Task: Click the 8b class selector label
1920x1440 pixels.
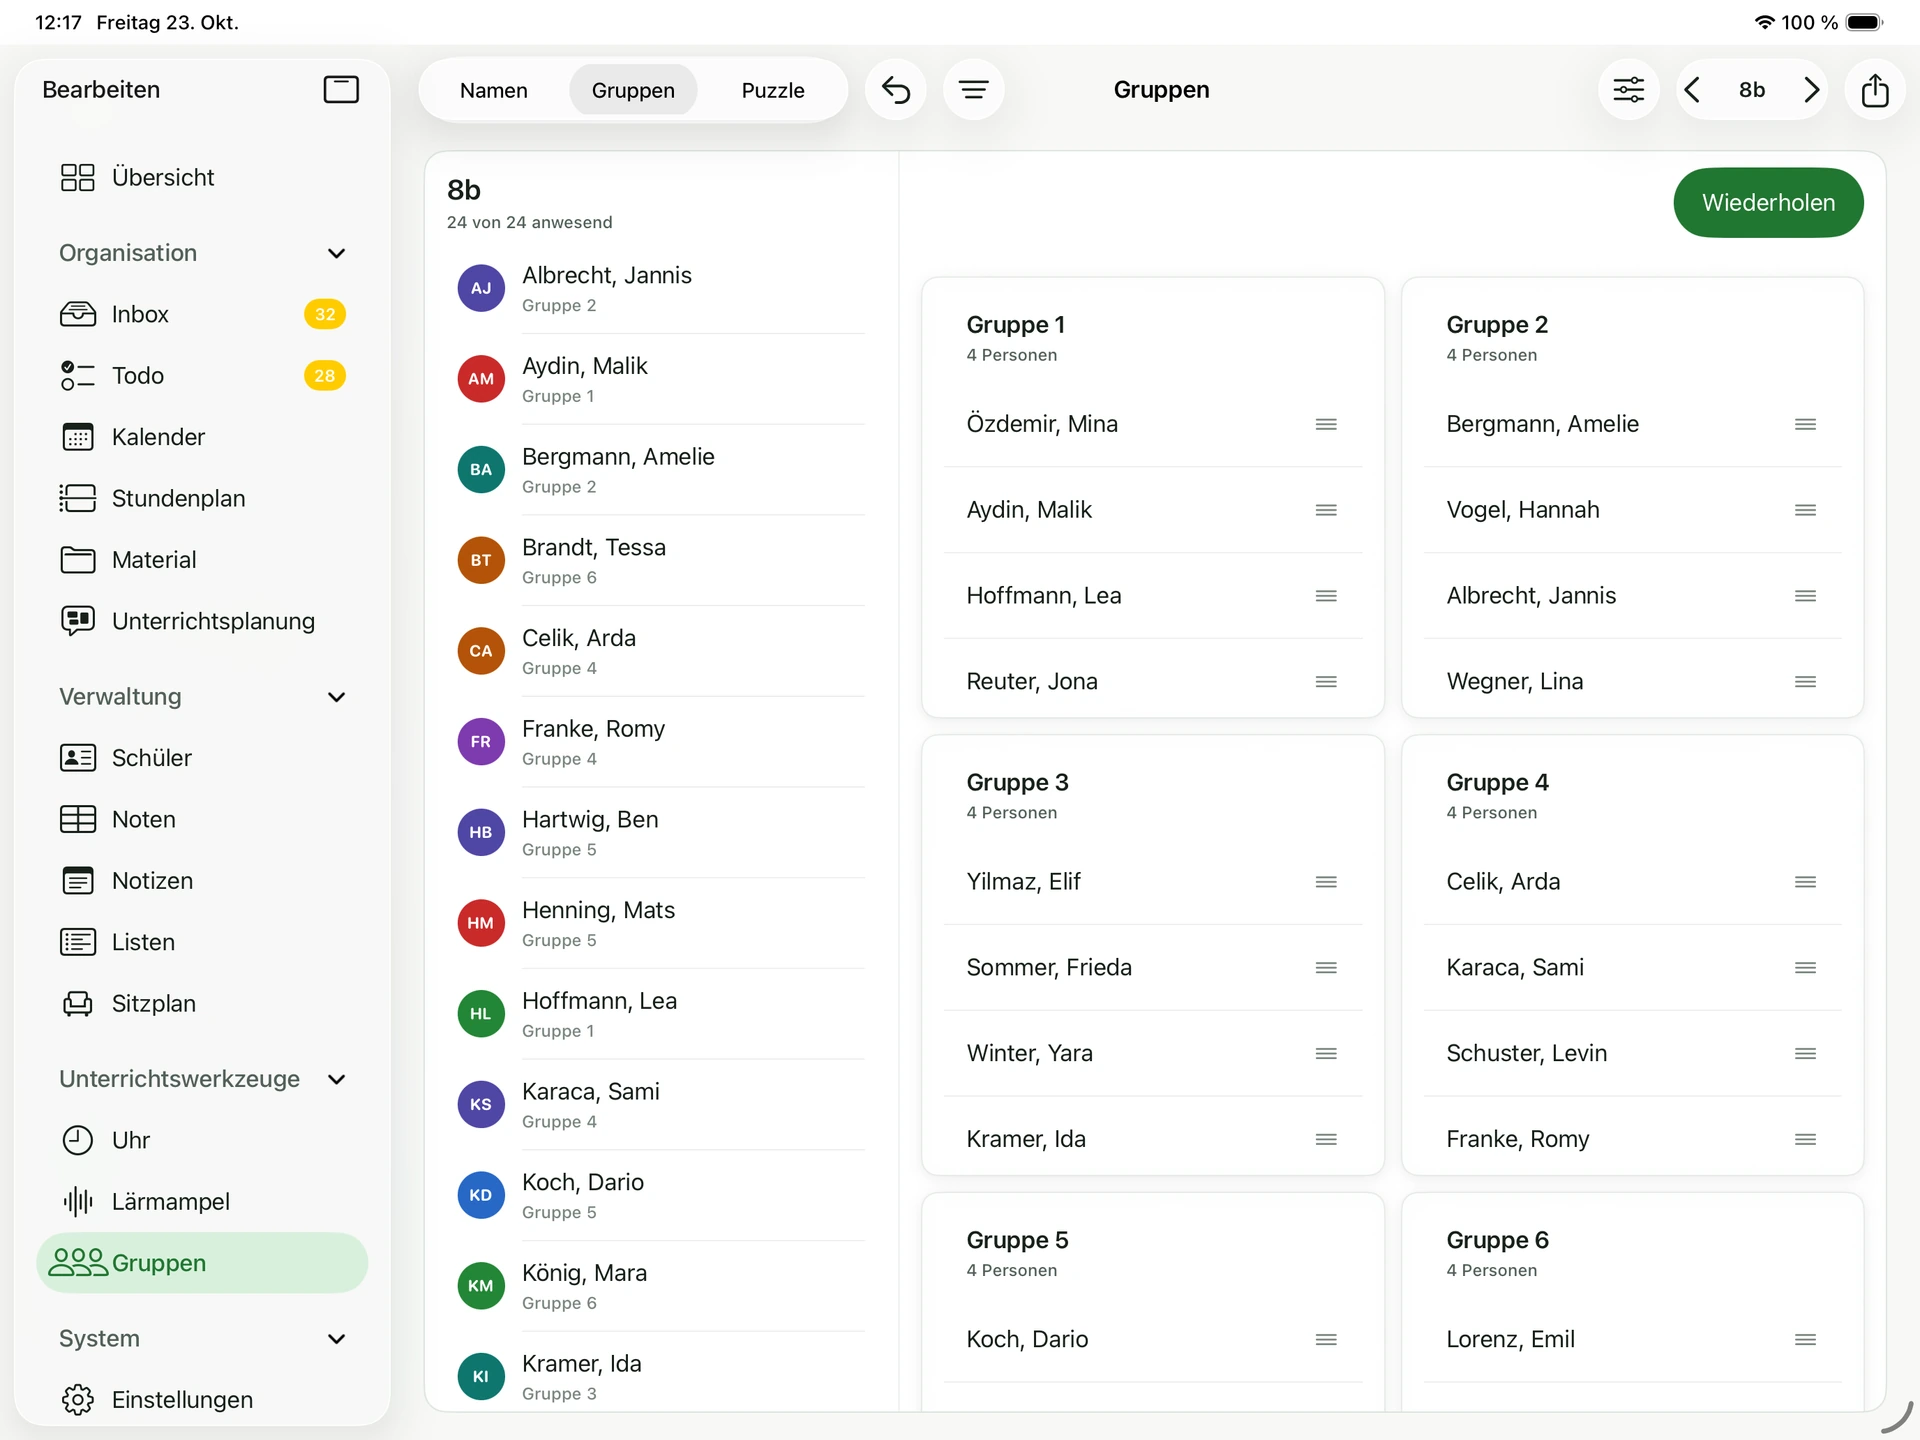Action: (x=1752, y=90)
